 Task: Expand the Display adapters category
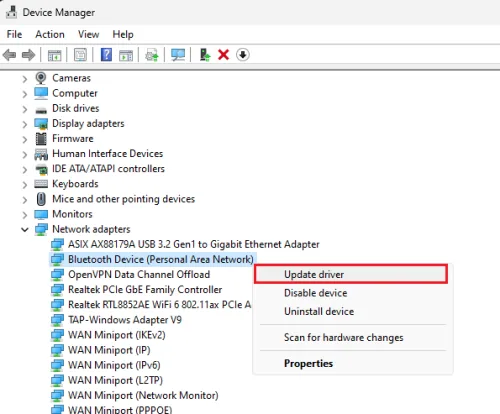[25, 124]
